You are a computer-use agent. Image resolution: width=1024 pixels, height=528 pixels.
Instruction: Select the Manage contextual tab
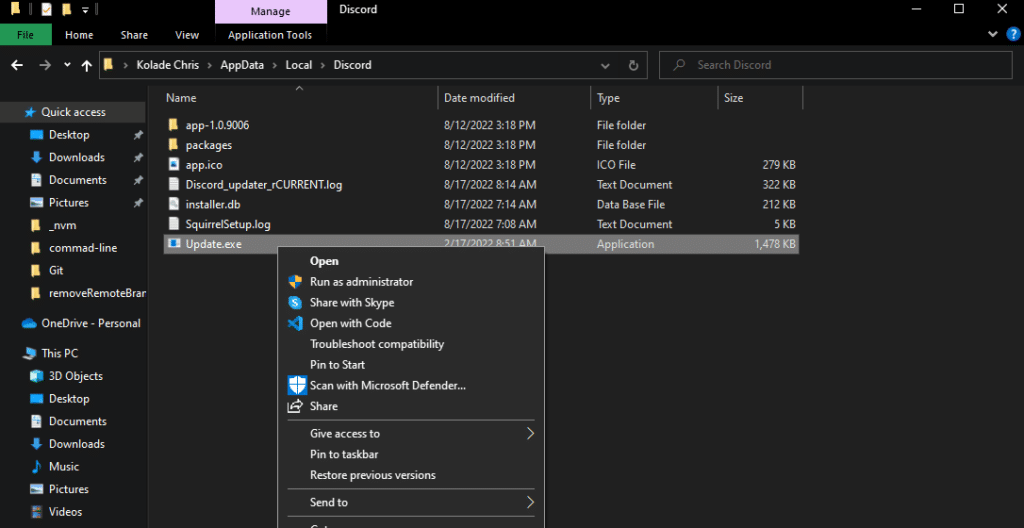pos(270,11)
